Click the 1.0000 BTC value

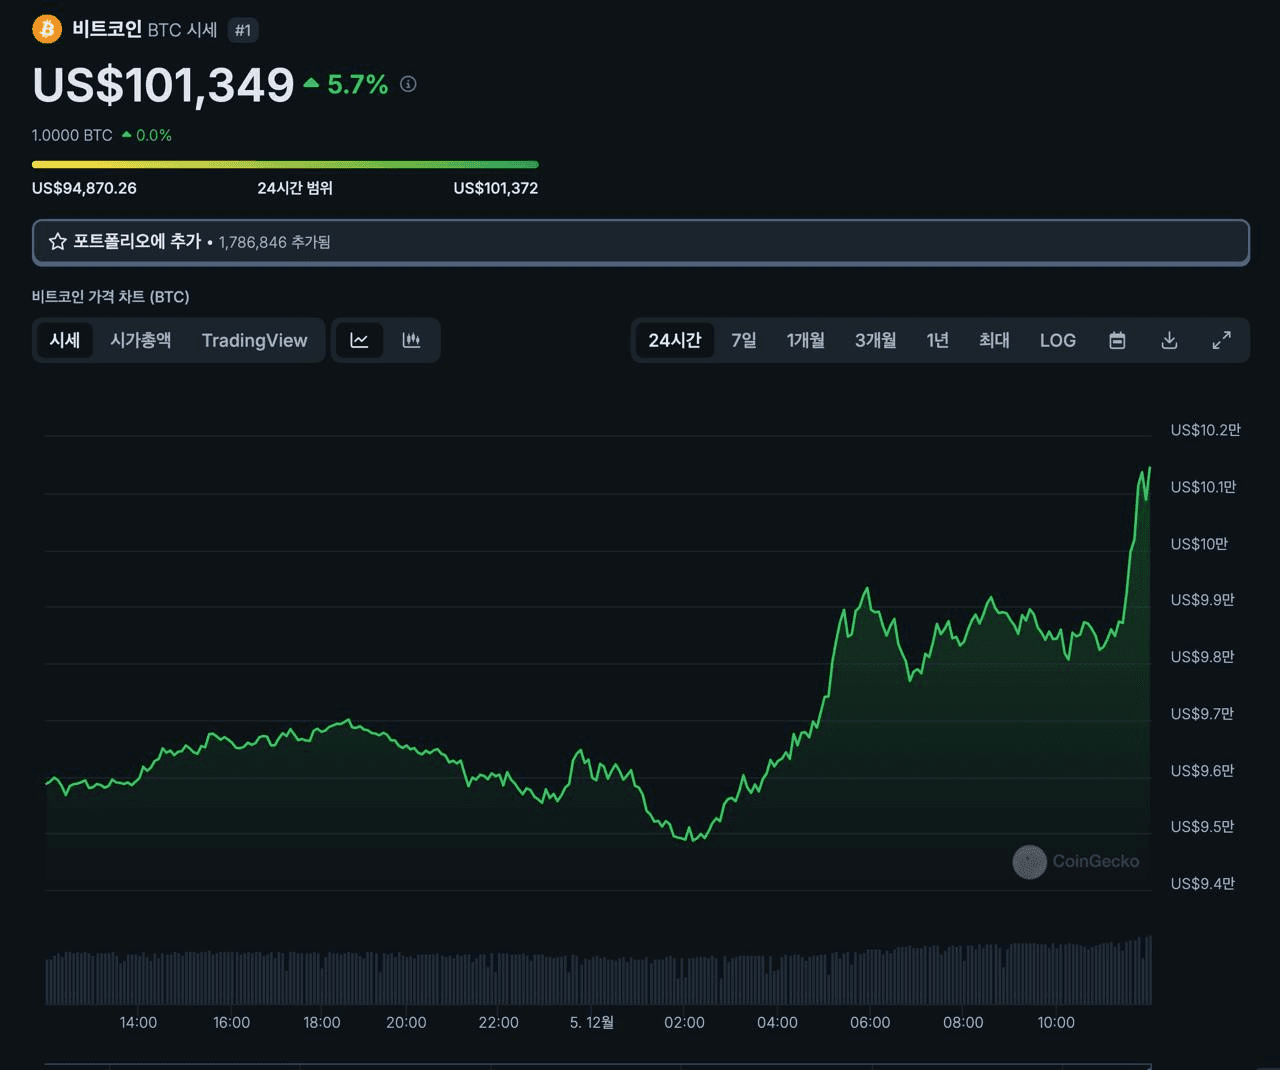[72, 135]
